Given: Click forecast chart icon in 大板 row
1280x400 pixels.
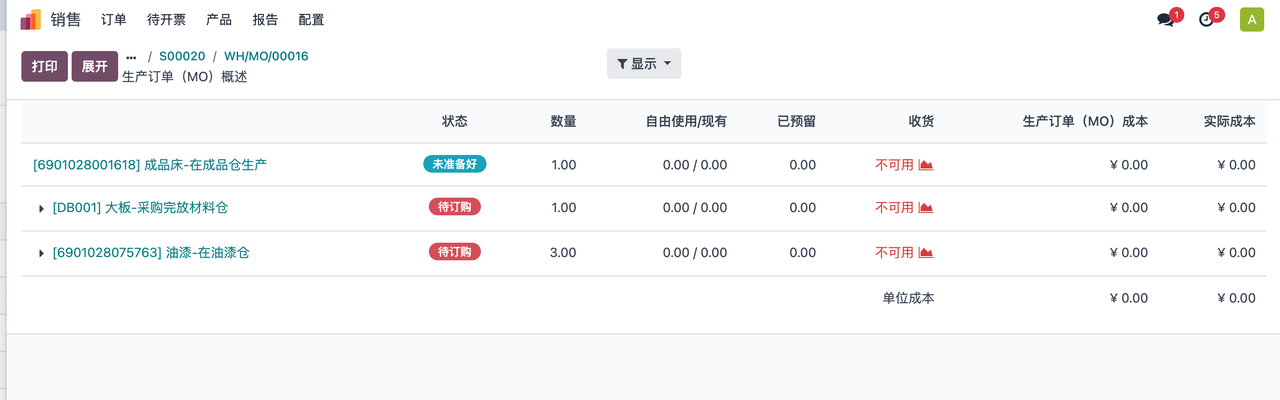Looking at the screenshot, I should [x=926, y=208].
